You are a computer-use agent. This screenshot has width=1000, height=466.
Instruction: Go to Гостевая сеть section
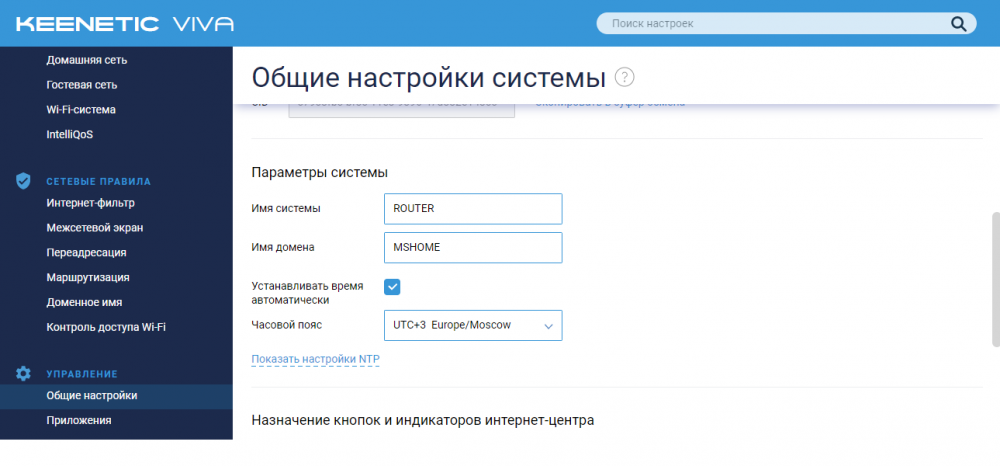pyautogui.click(x=81, y=85)
